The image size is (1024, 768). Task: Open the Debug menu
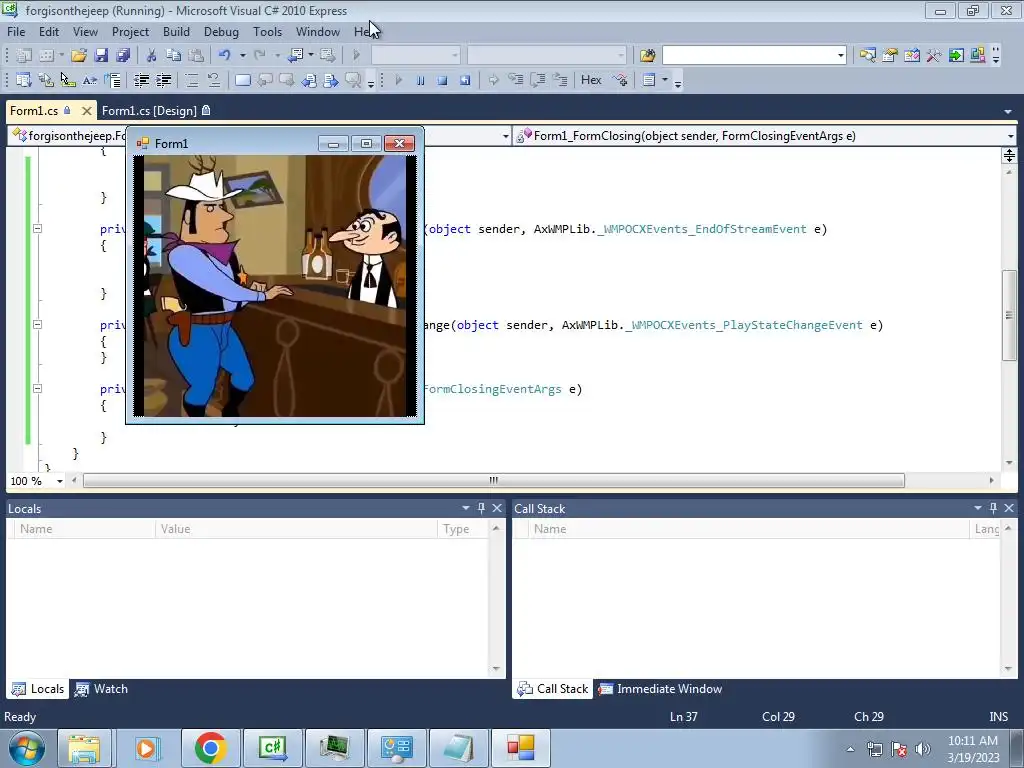pos(221,31)
